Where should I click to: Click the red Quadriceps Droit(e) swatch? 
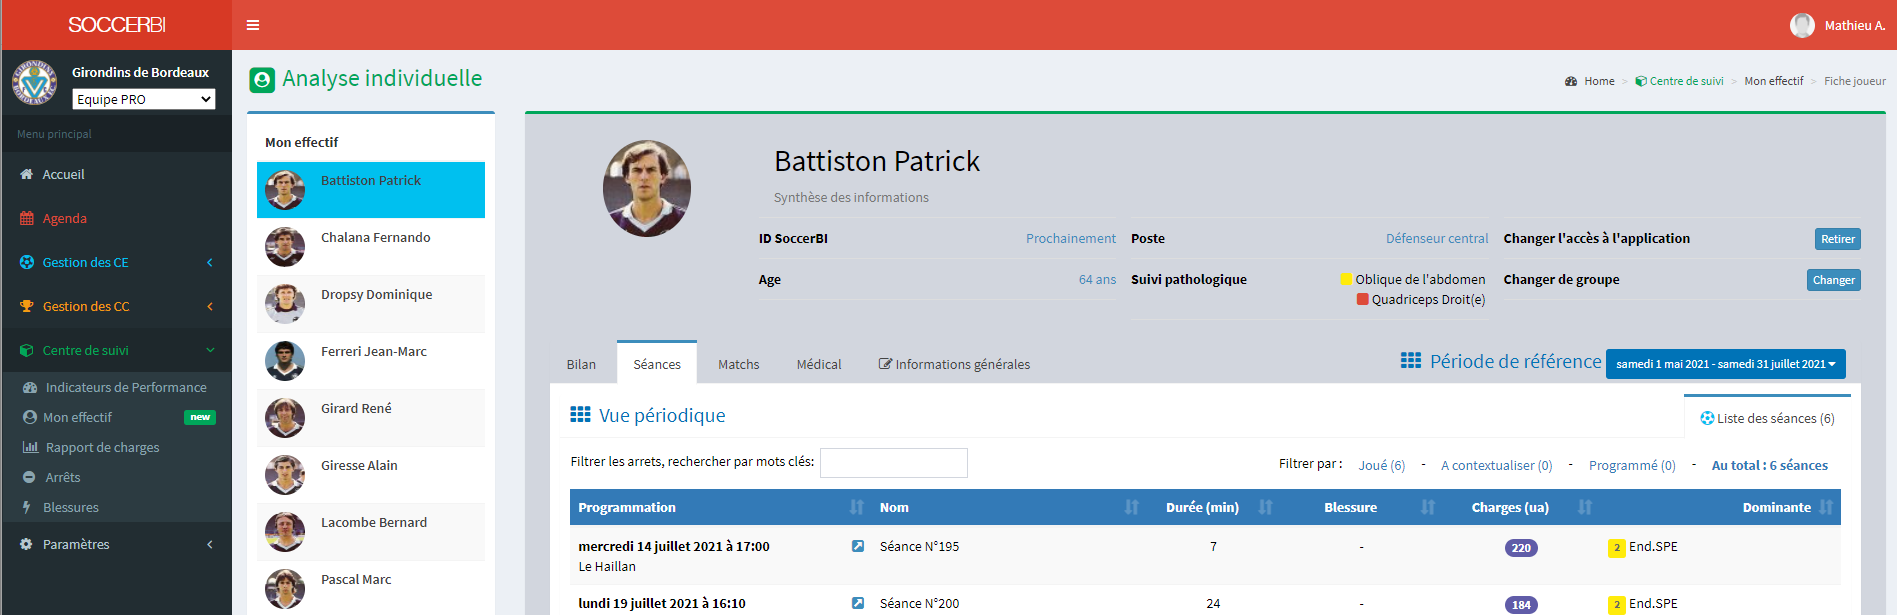[1363, 299]
